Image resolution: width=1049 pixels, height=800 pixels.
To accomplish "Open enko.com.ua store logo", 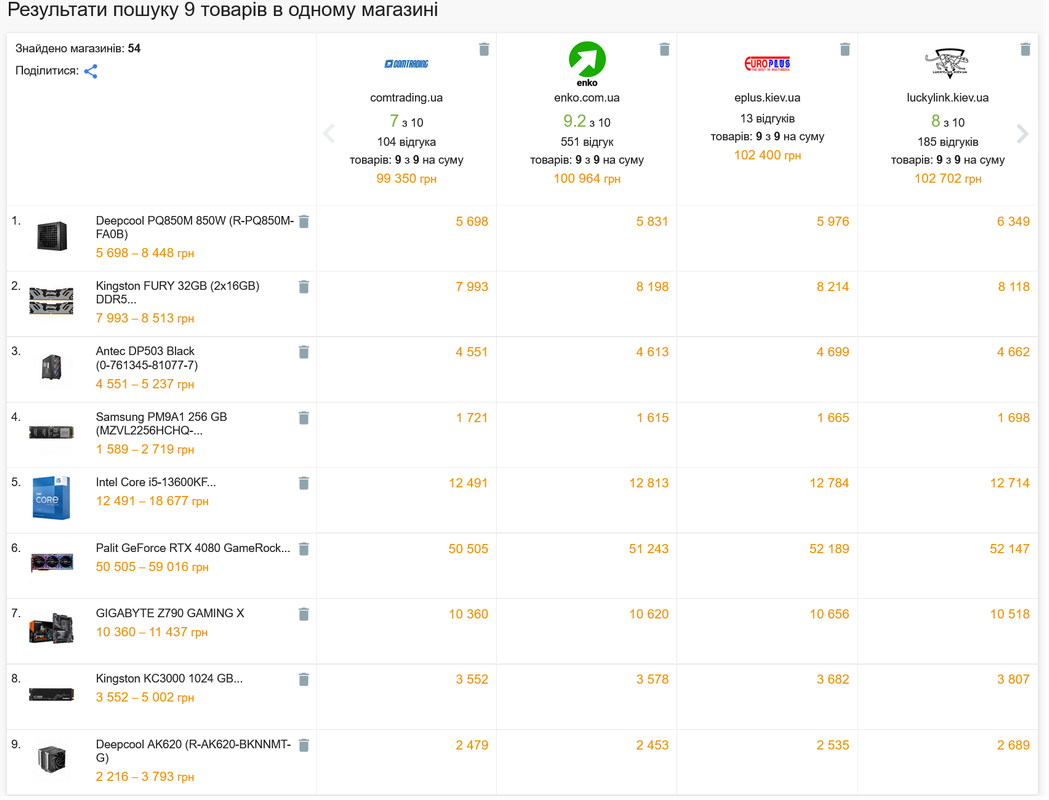I will click(x=589, y=64).
